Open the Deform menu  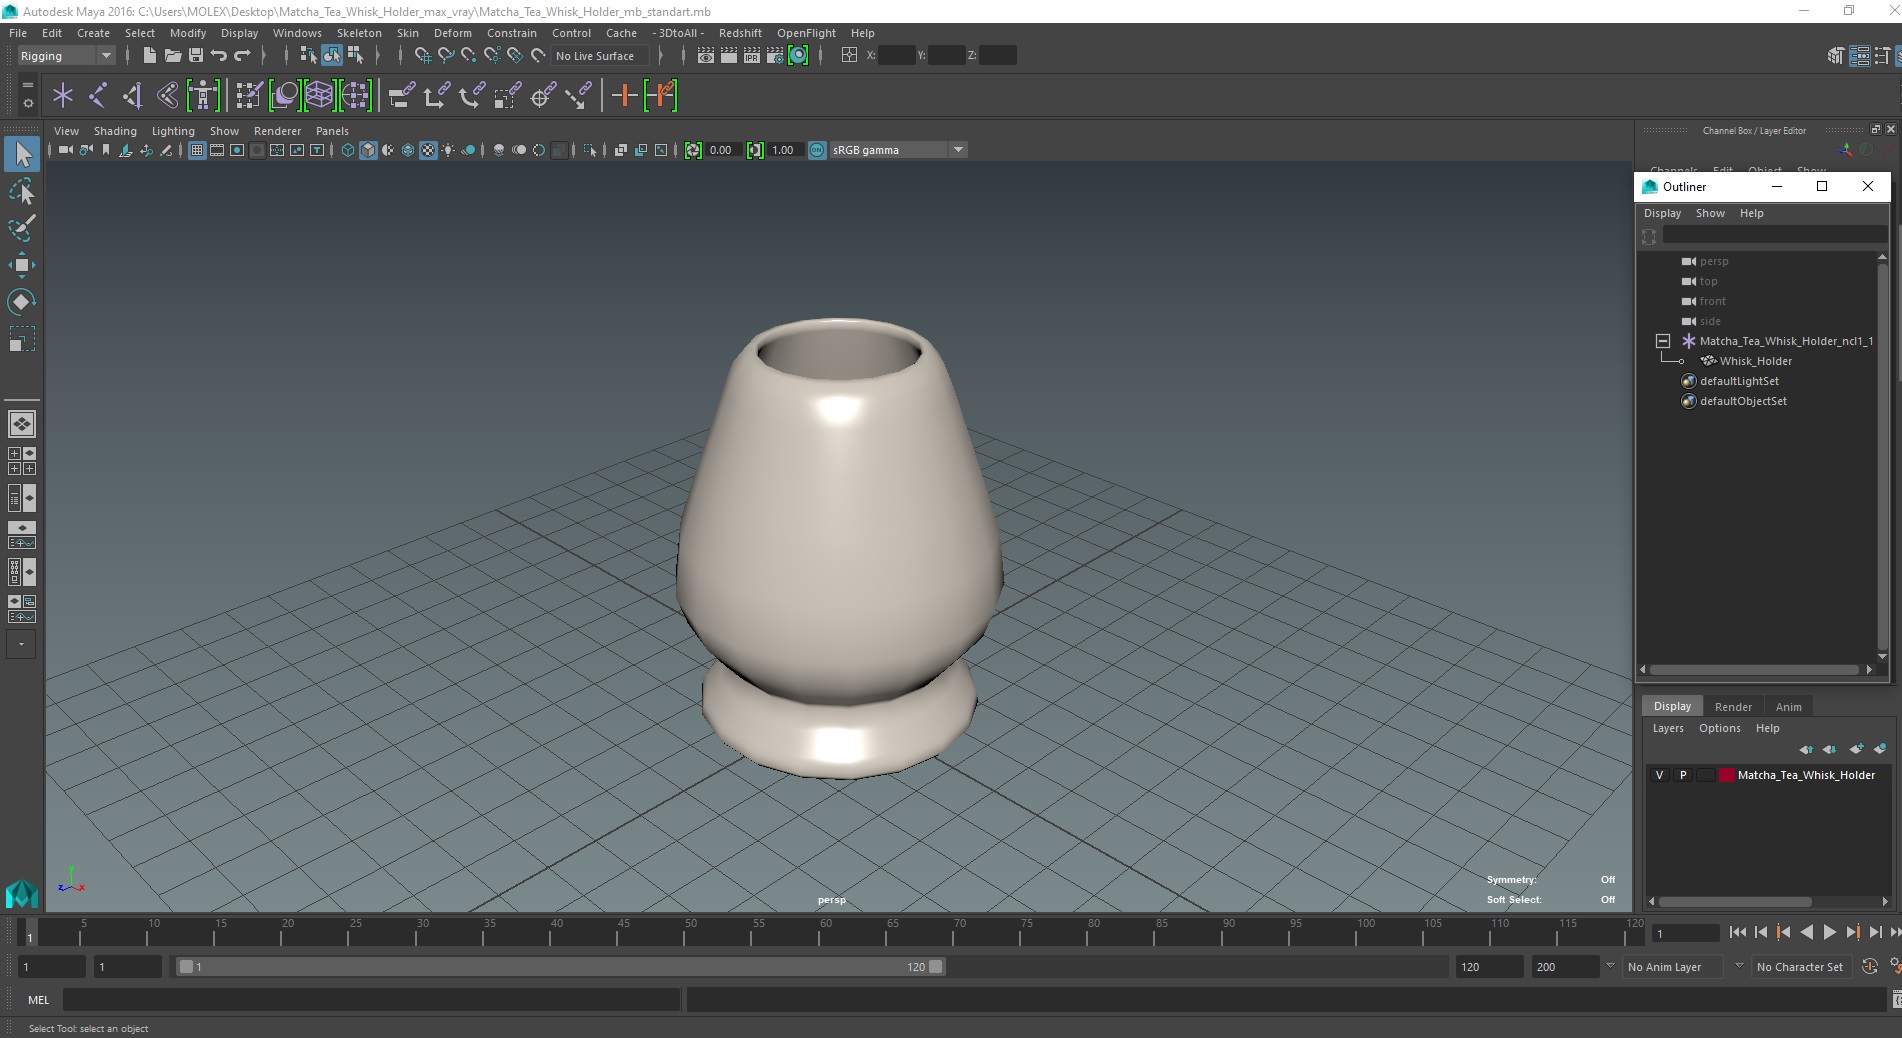tap(452, 33)
